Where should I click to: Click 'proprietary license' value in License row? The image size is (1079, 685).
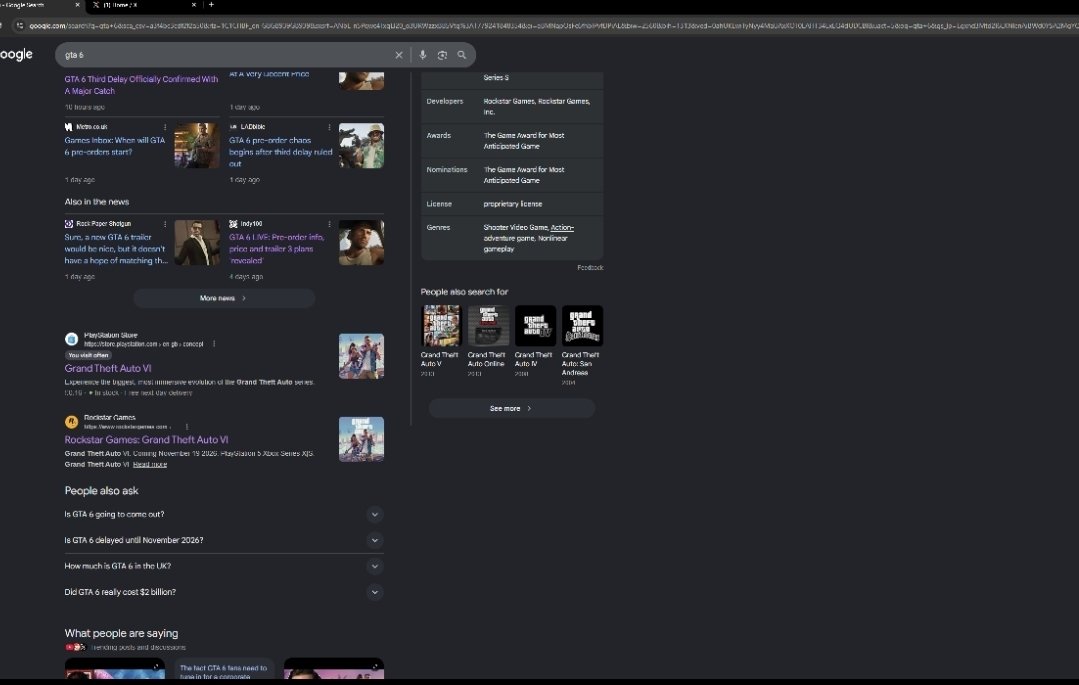pyautogui.click(x=513, y=204)
